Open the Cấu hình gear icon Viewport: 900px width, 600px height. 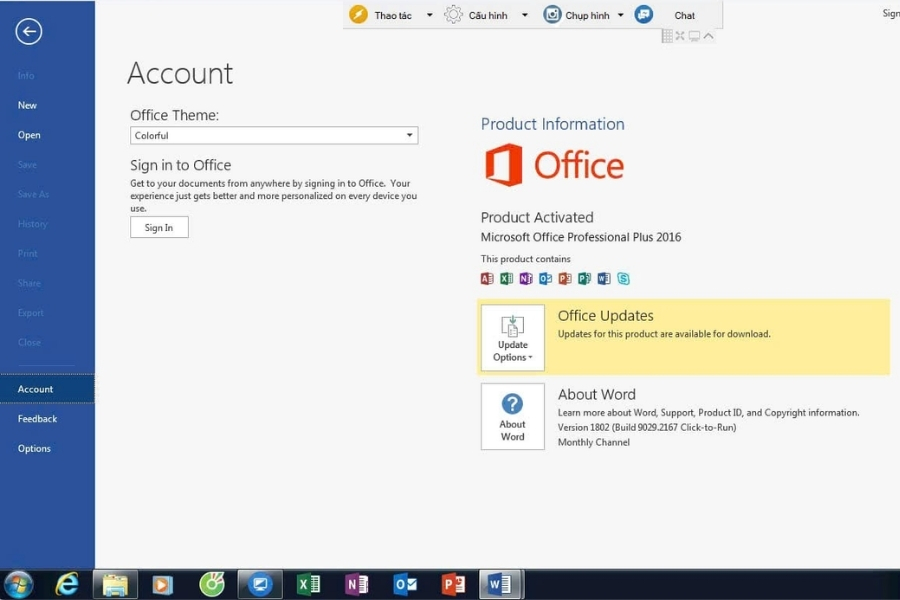455,14
